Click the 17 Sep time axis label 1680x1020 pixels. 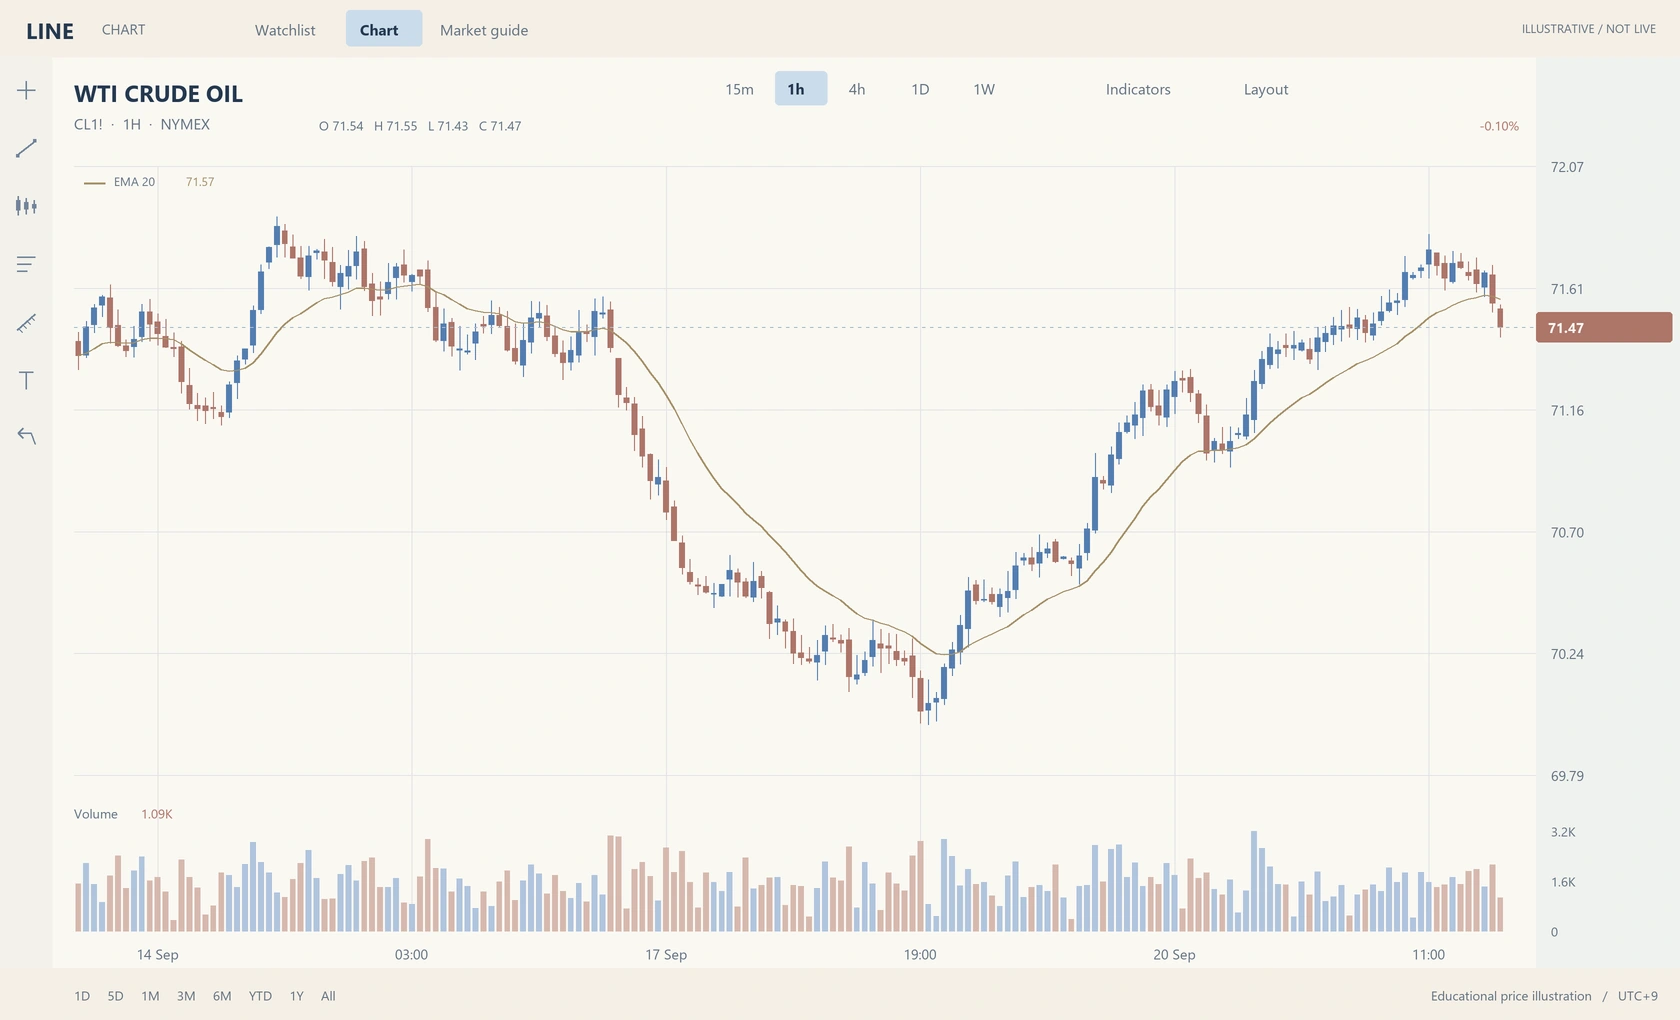(666, 955)
